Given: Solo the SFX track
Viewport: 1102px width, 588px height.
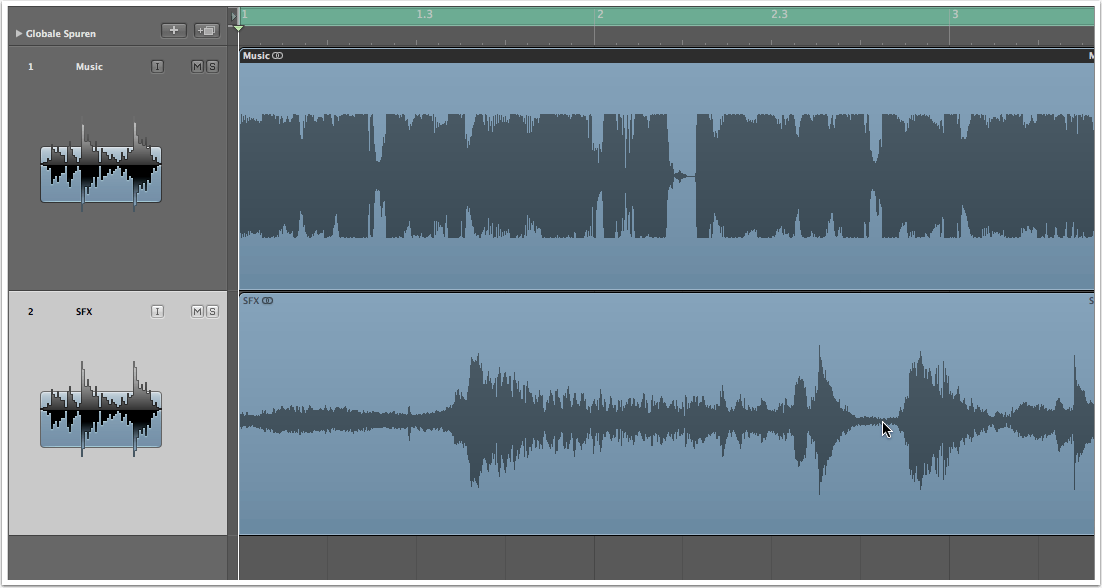Looking at the screenshot, I should pyautogui.click(x=212, y=312).
